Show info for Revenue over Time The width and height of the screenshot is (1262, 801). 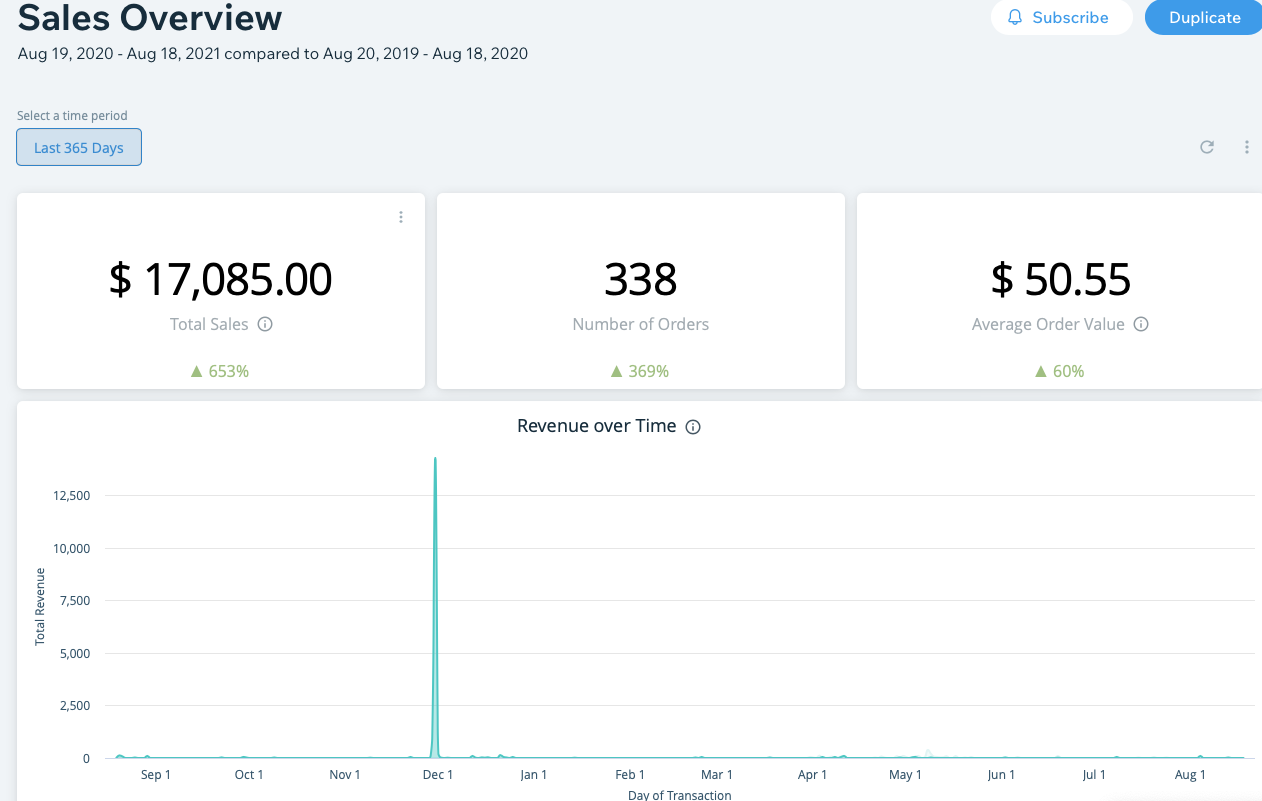693,427
